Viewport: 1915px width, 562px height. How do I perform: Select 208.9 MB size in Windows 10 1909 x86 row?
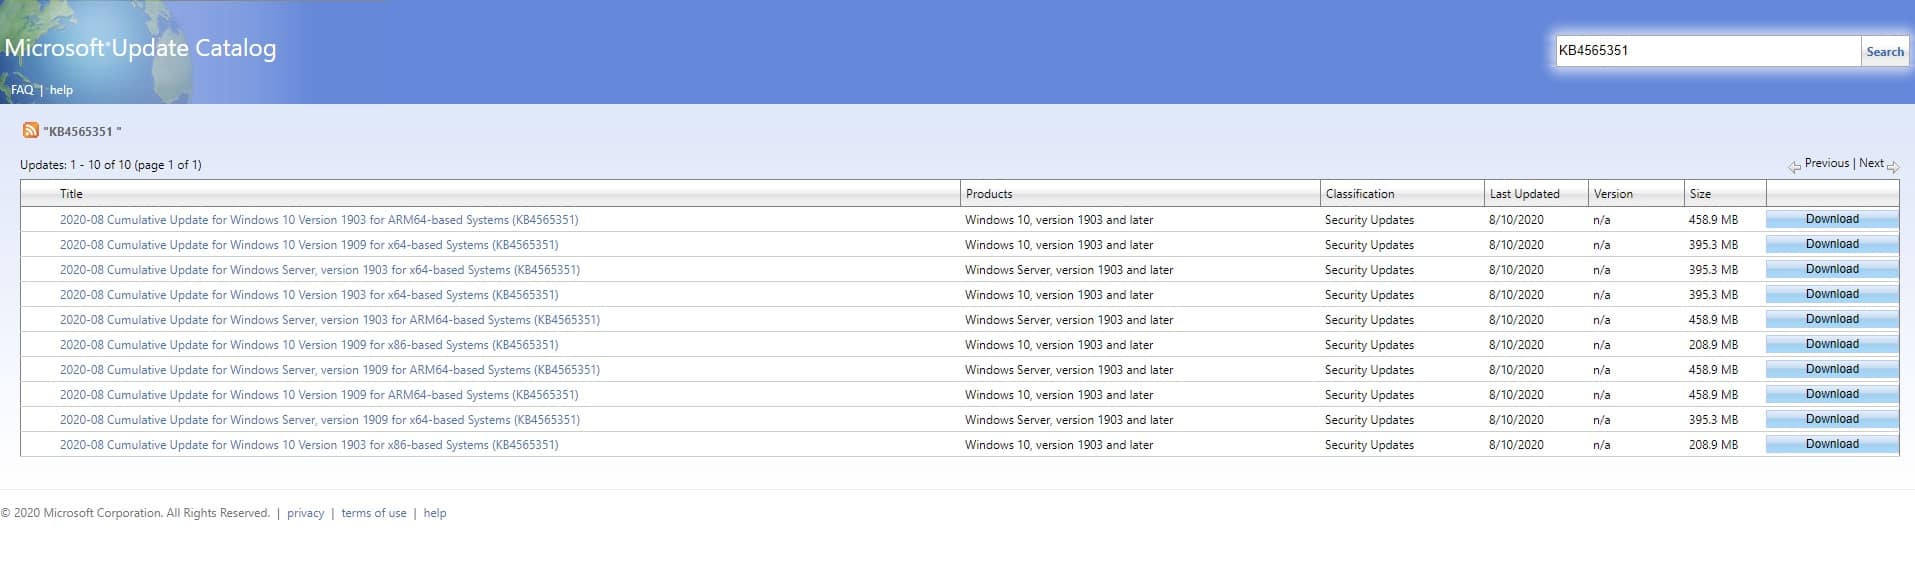click(x=1713, y=345)
